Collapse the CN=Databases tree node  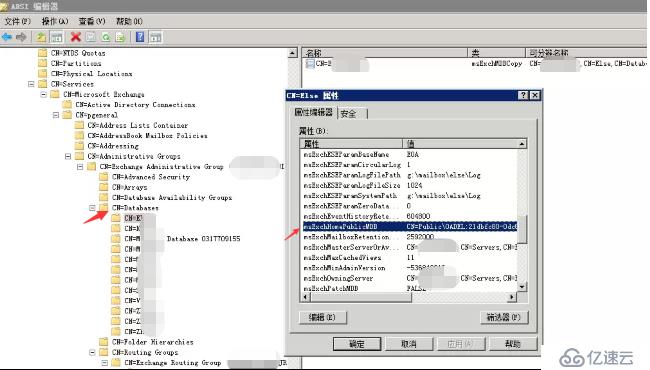click(92, 208)
